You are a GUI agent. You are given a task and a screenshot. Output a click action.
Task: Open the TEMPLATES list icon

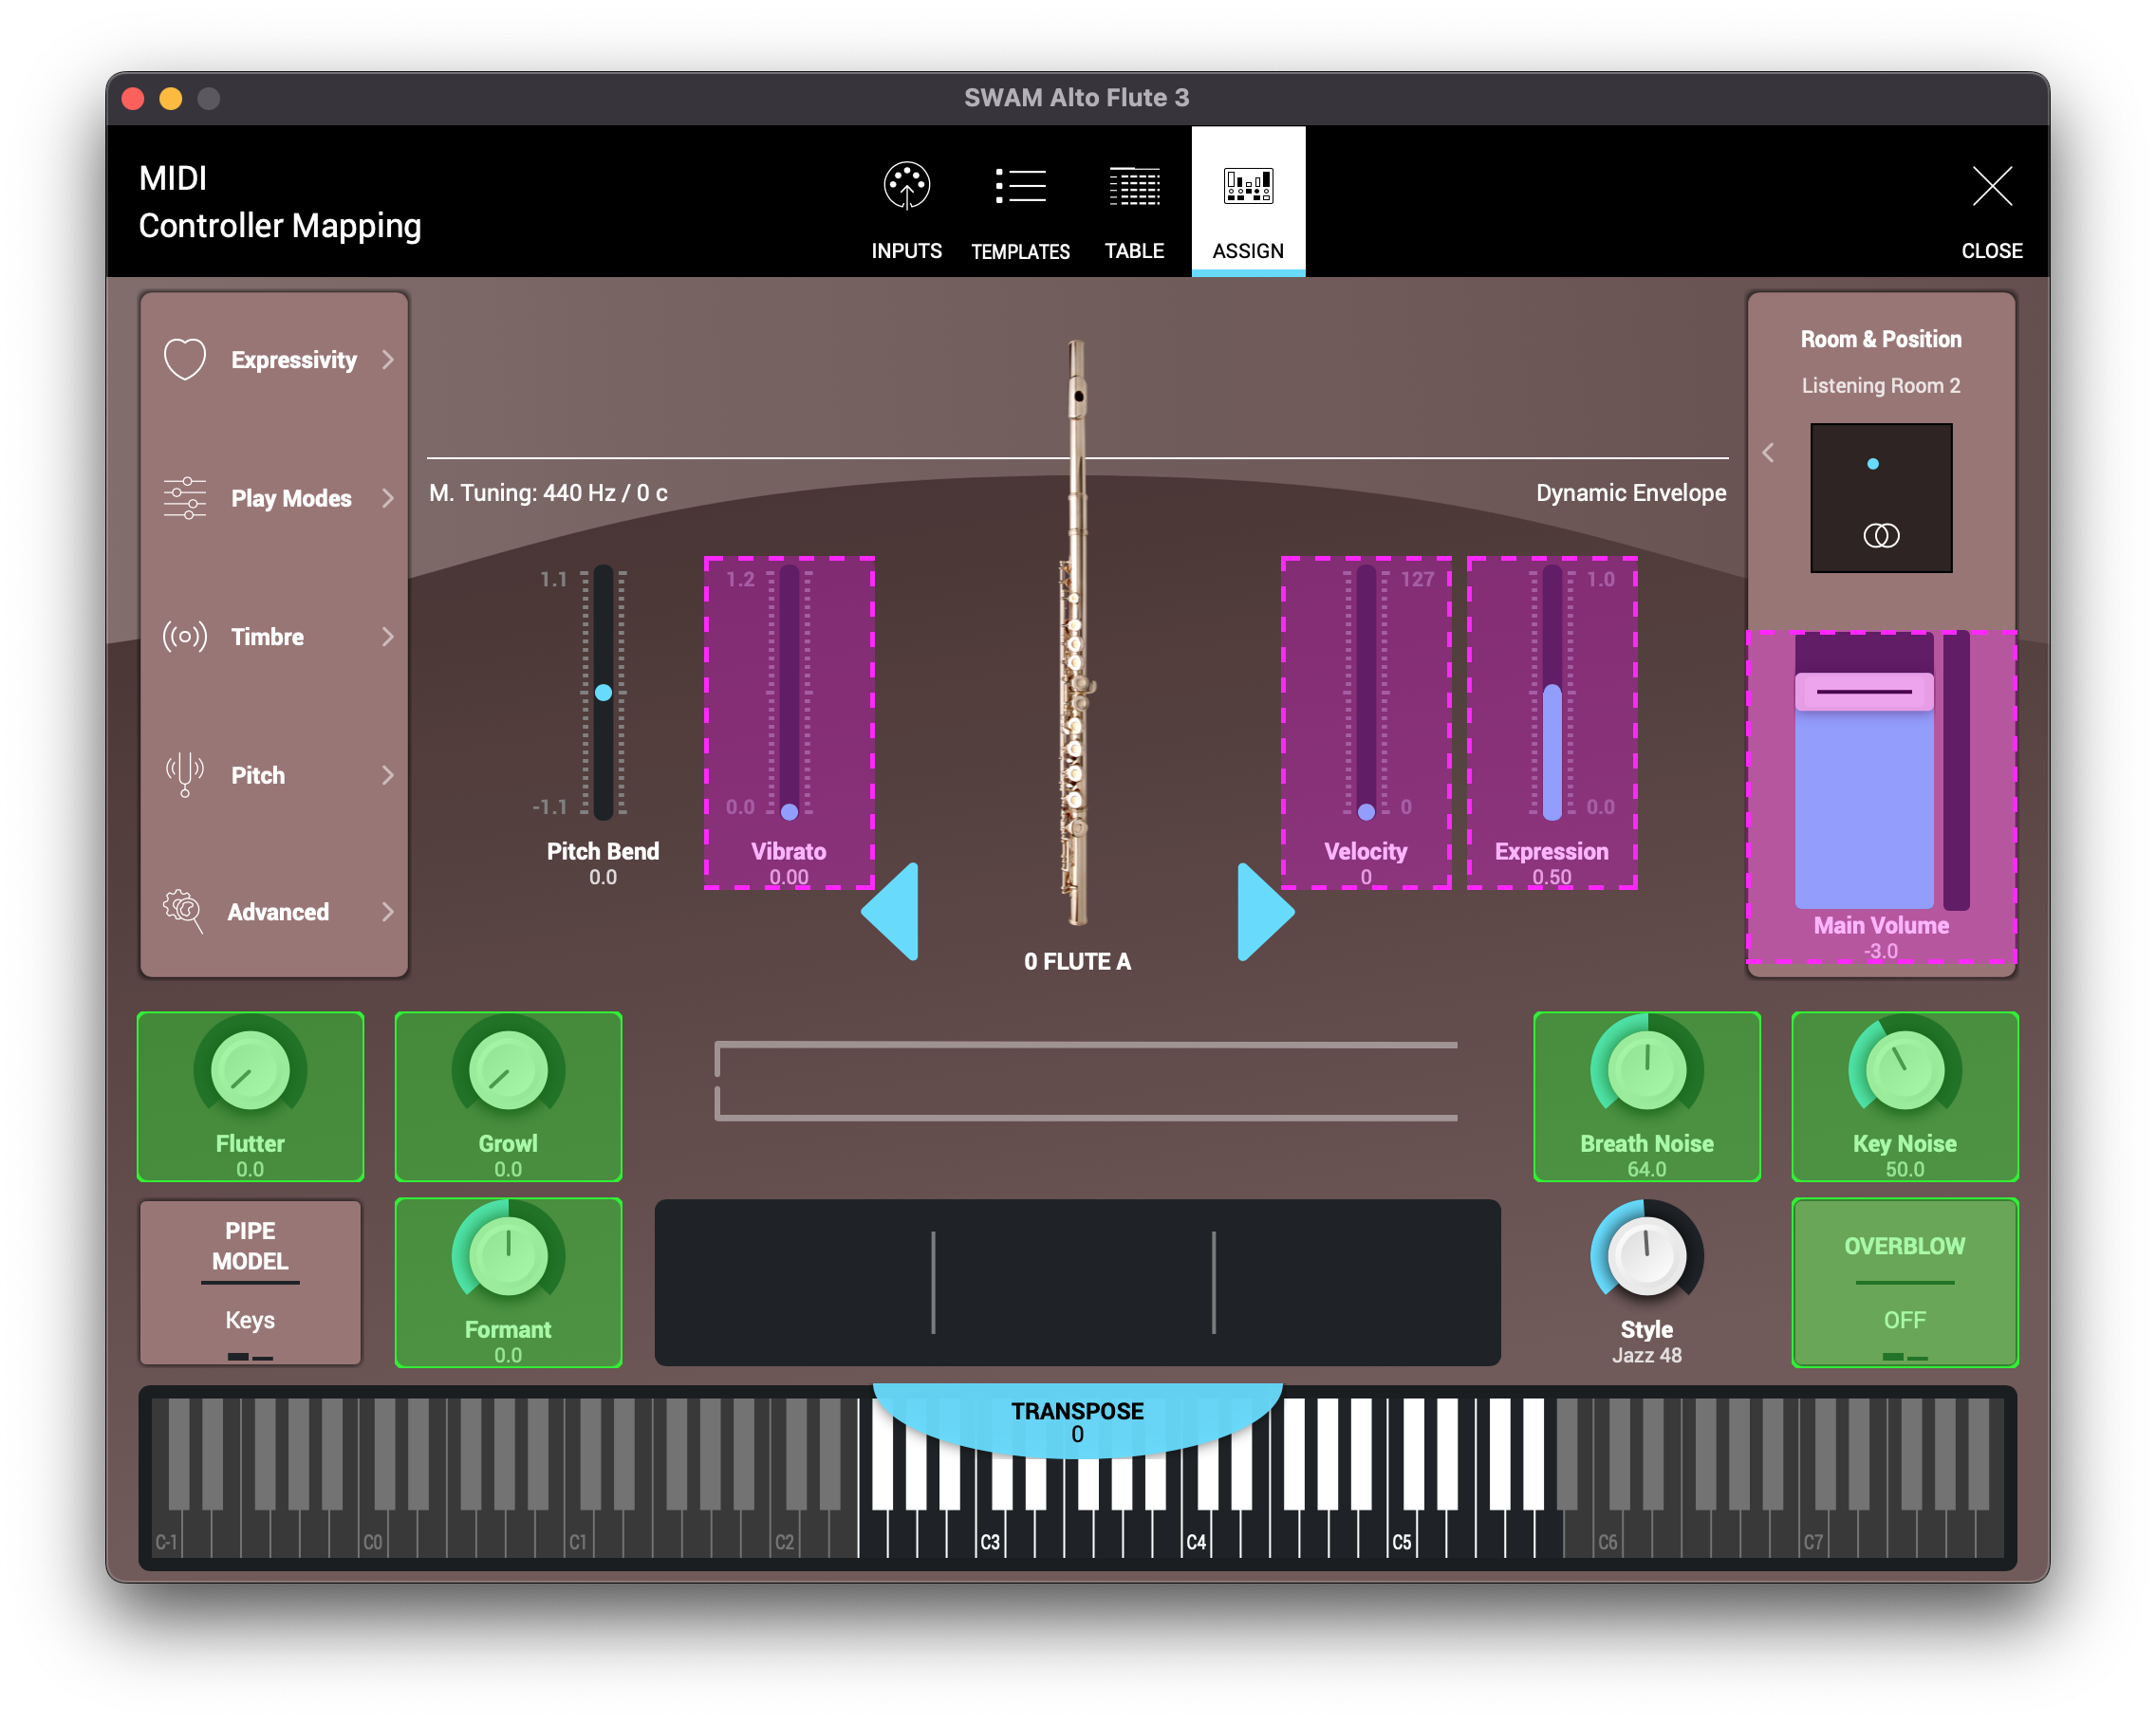[x=1020, y=186]
